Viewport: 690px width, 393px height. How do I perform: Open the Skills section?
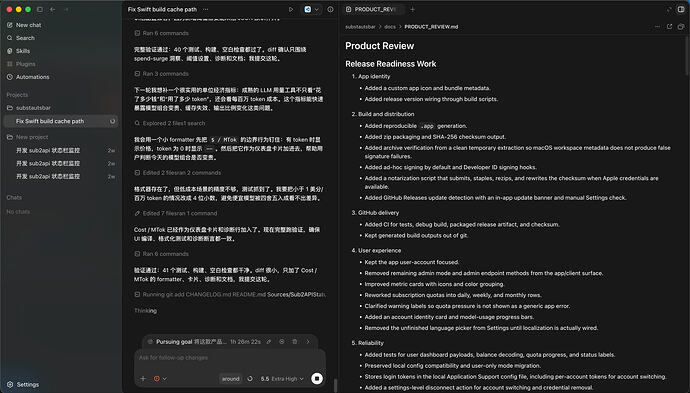click(23, 51)
